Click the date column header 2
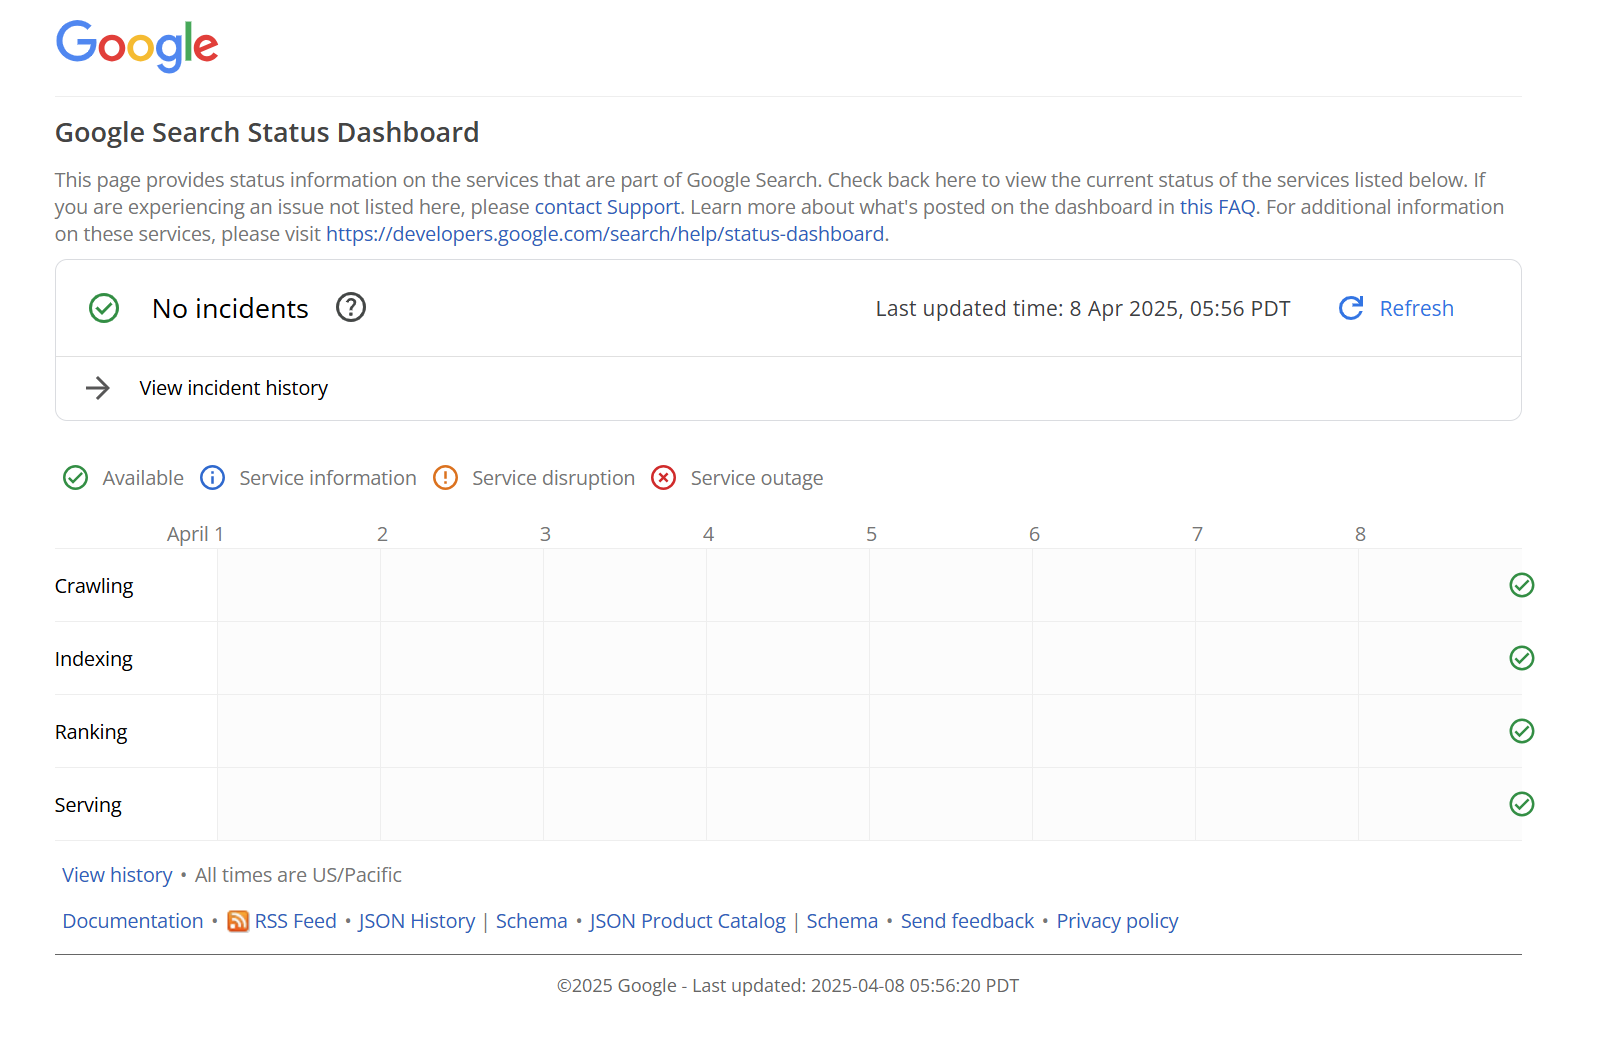Image resolution: width=1624 pixels, height=1056 pixels. pyautogui.click(x=382, y=534)
